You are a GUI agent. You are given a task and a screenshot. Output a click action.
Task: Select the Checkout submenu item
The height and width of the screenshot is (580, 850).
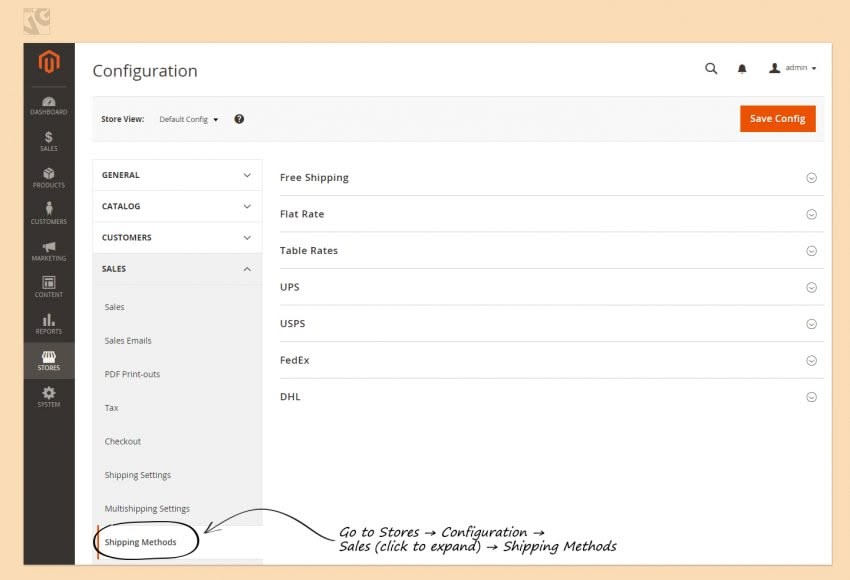point(123,441)
